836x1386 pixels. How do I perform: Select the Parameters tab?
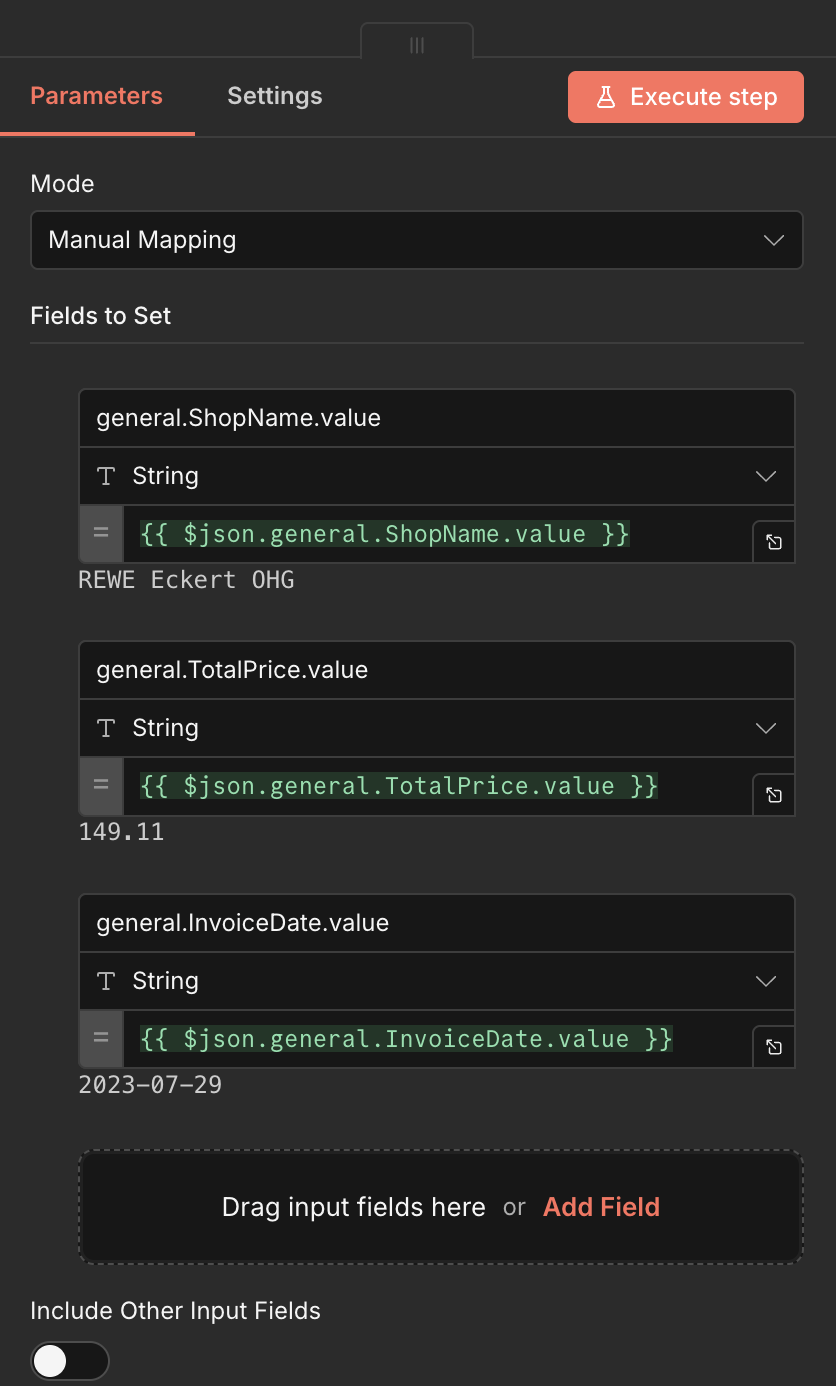(x=96, y=96)
